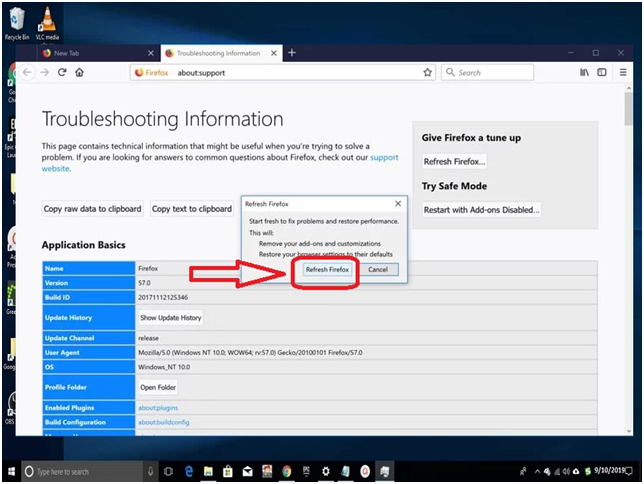Click Show Update History button

click(170, 318)
